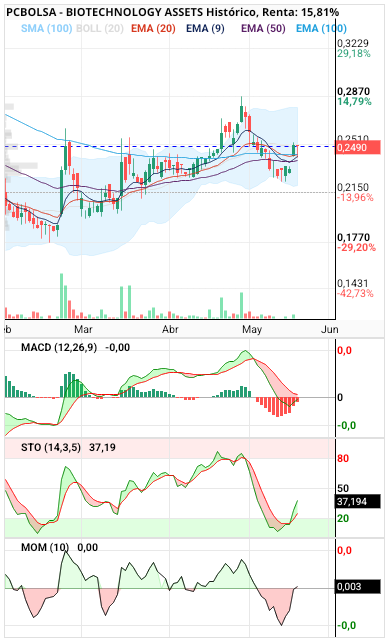Click the EMA (9) legend label
Viewport: 389px width, 642px height.
pyautogui.click(x=205, y=29)
